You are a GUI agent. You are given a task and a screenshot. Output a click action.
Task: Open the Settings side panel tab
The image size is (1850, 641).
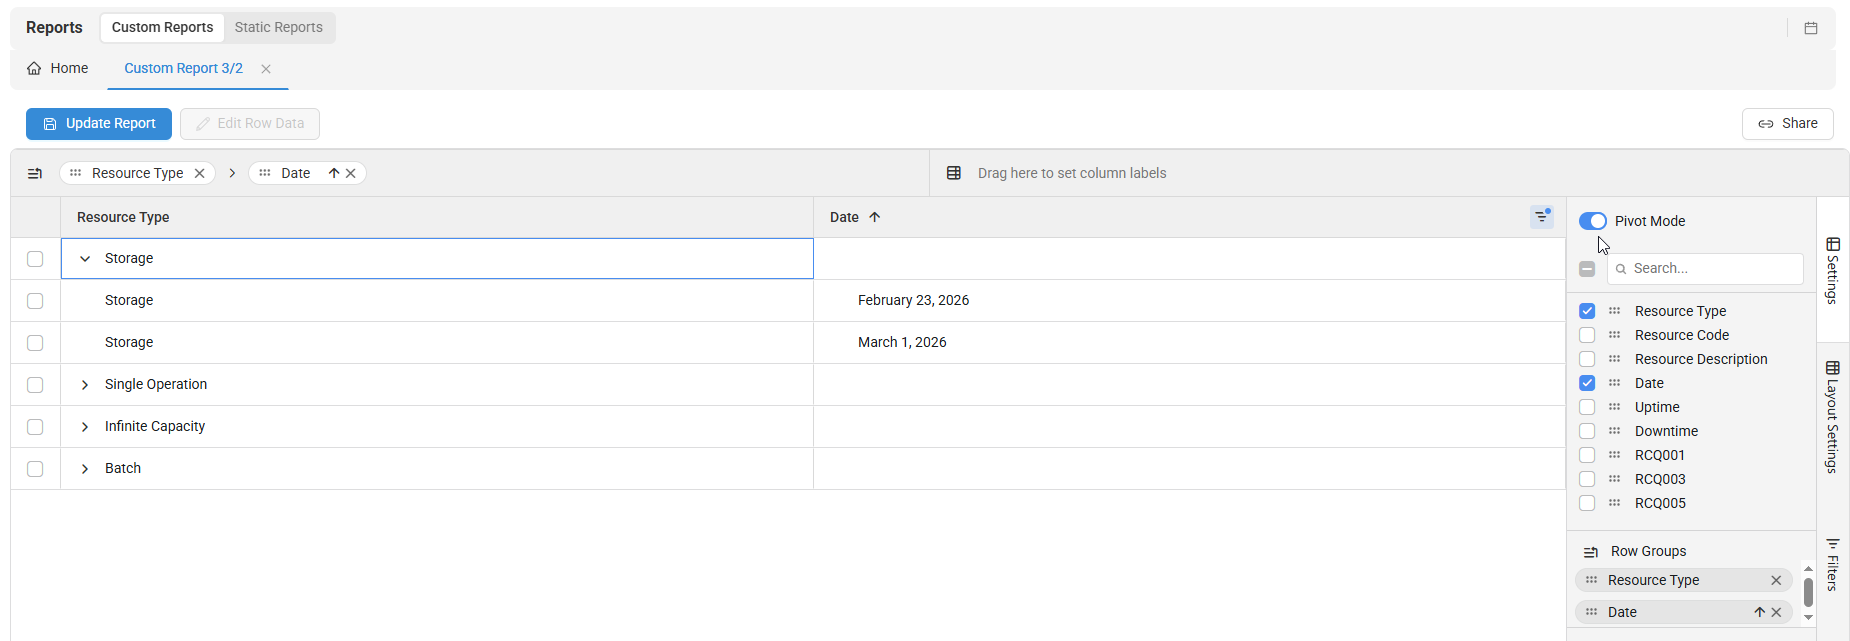click(1832, 270)
